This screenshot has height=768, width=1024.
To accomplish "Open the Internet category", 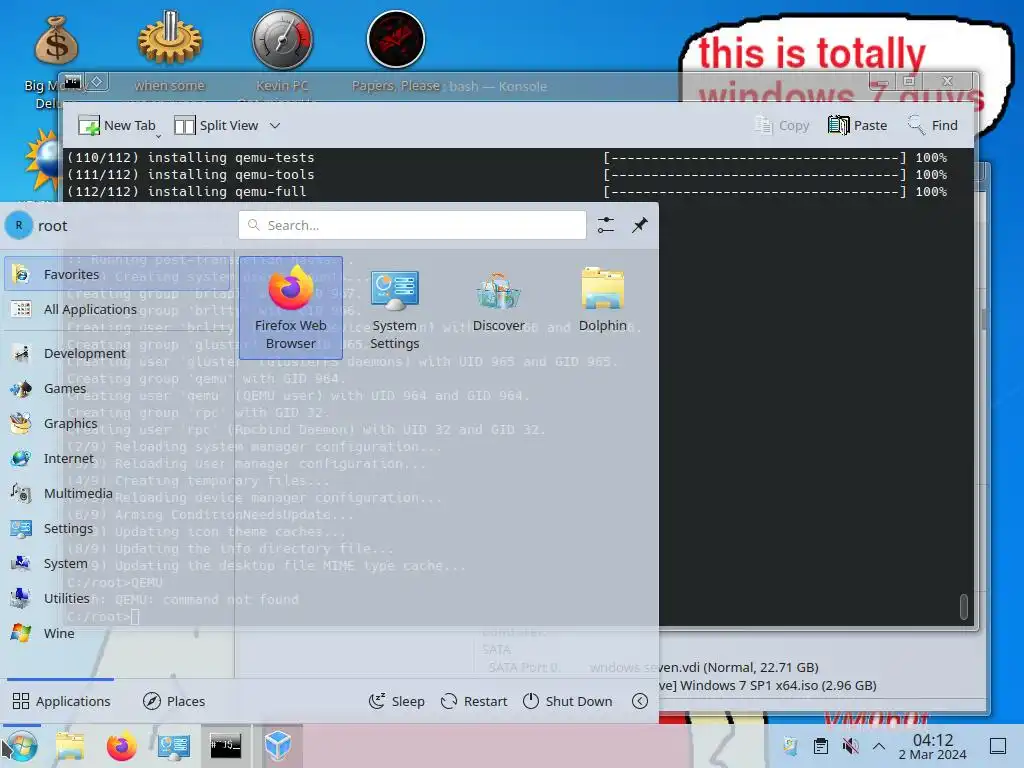I will [117, 458].
